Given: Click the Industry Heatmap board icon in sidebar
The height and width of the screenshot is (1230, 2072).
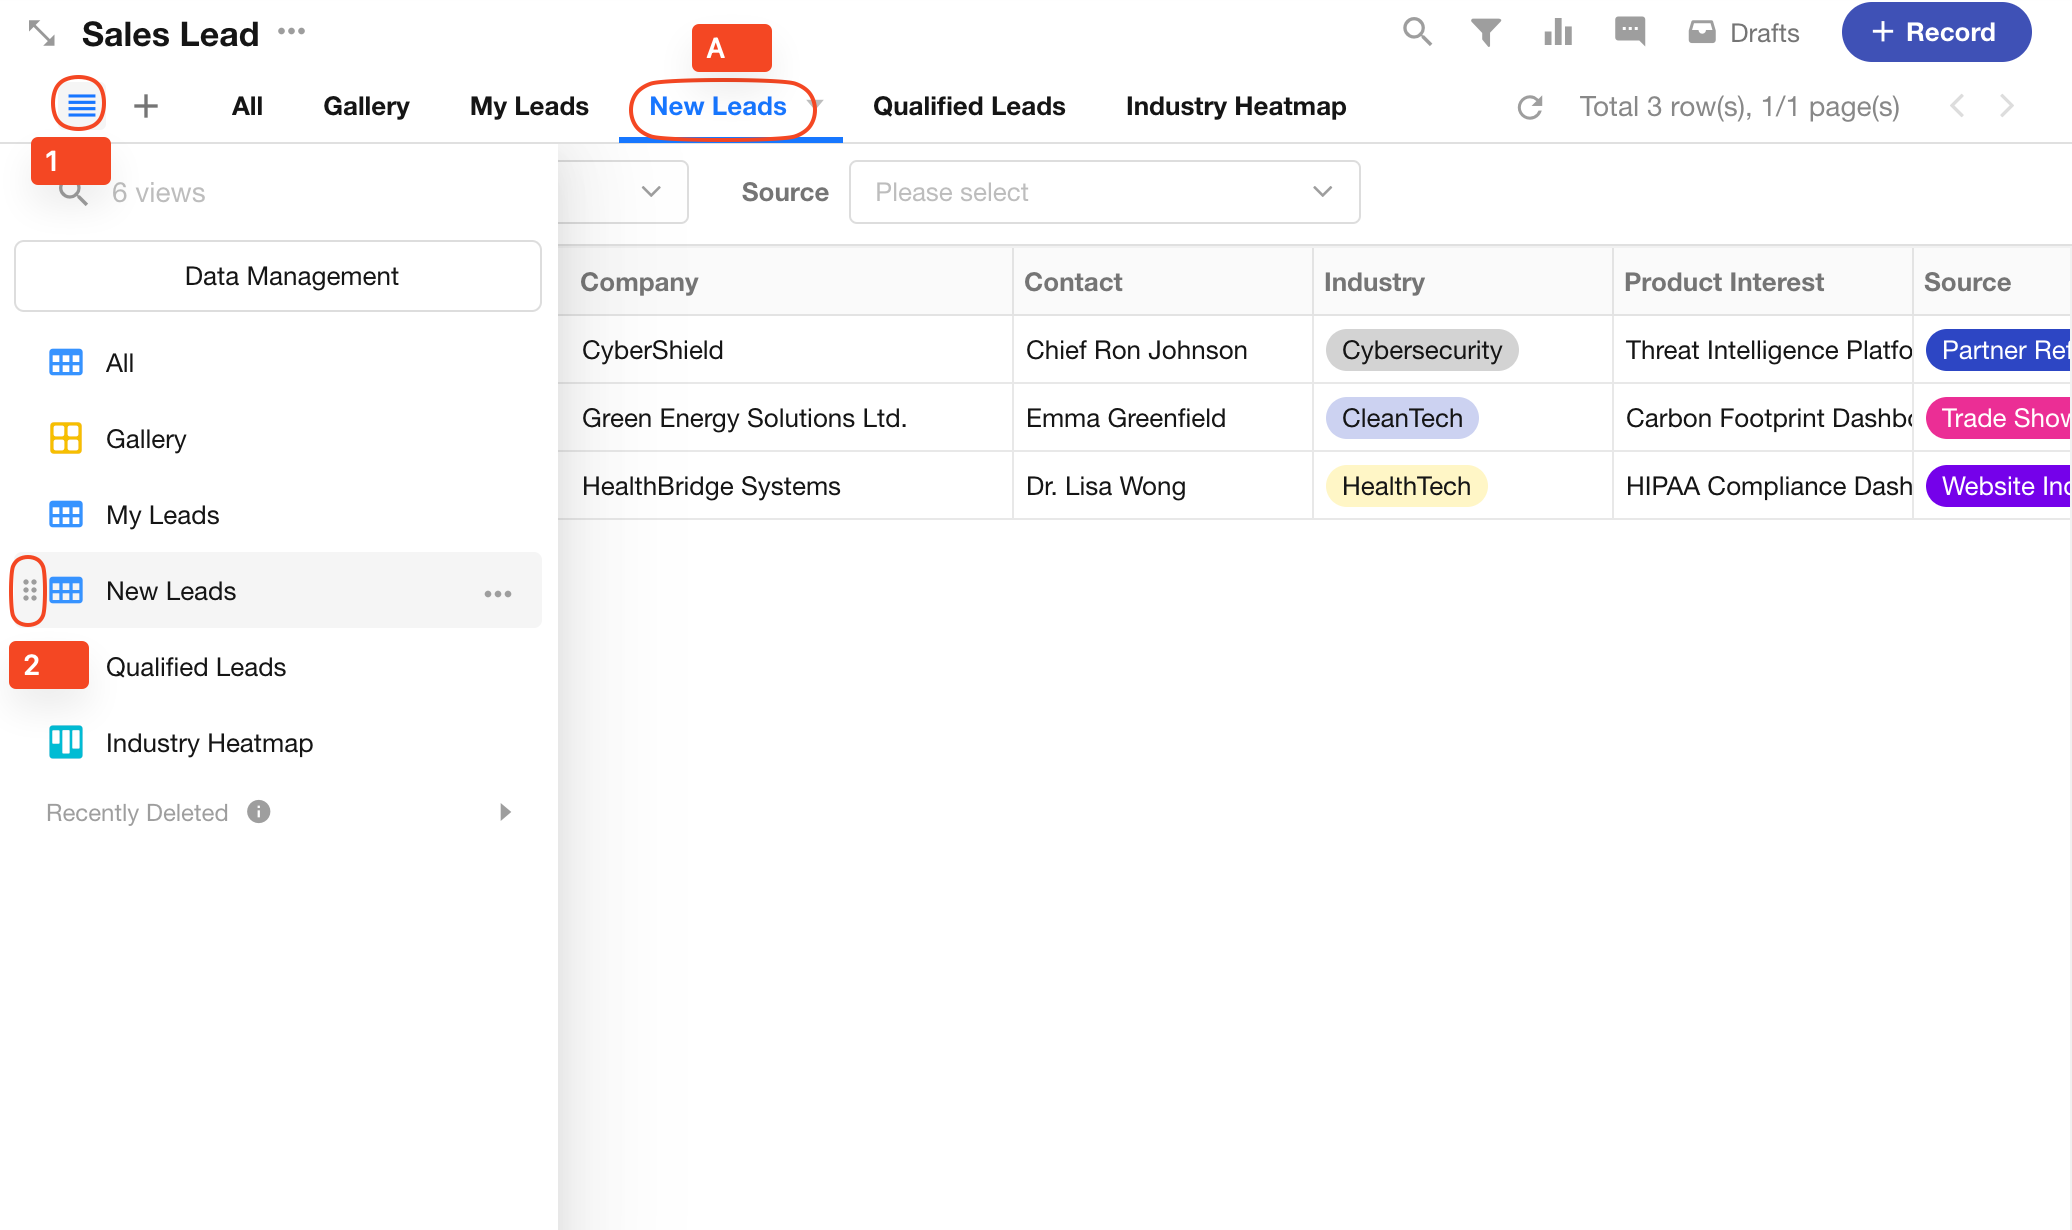Looking at the screenshot, I should pos(66,743).
